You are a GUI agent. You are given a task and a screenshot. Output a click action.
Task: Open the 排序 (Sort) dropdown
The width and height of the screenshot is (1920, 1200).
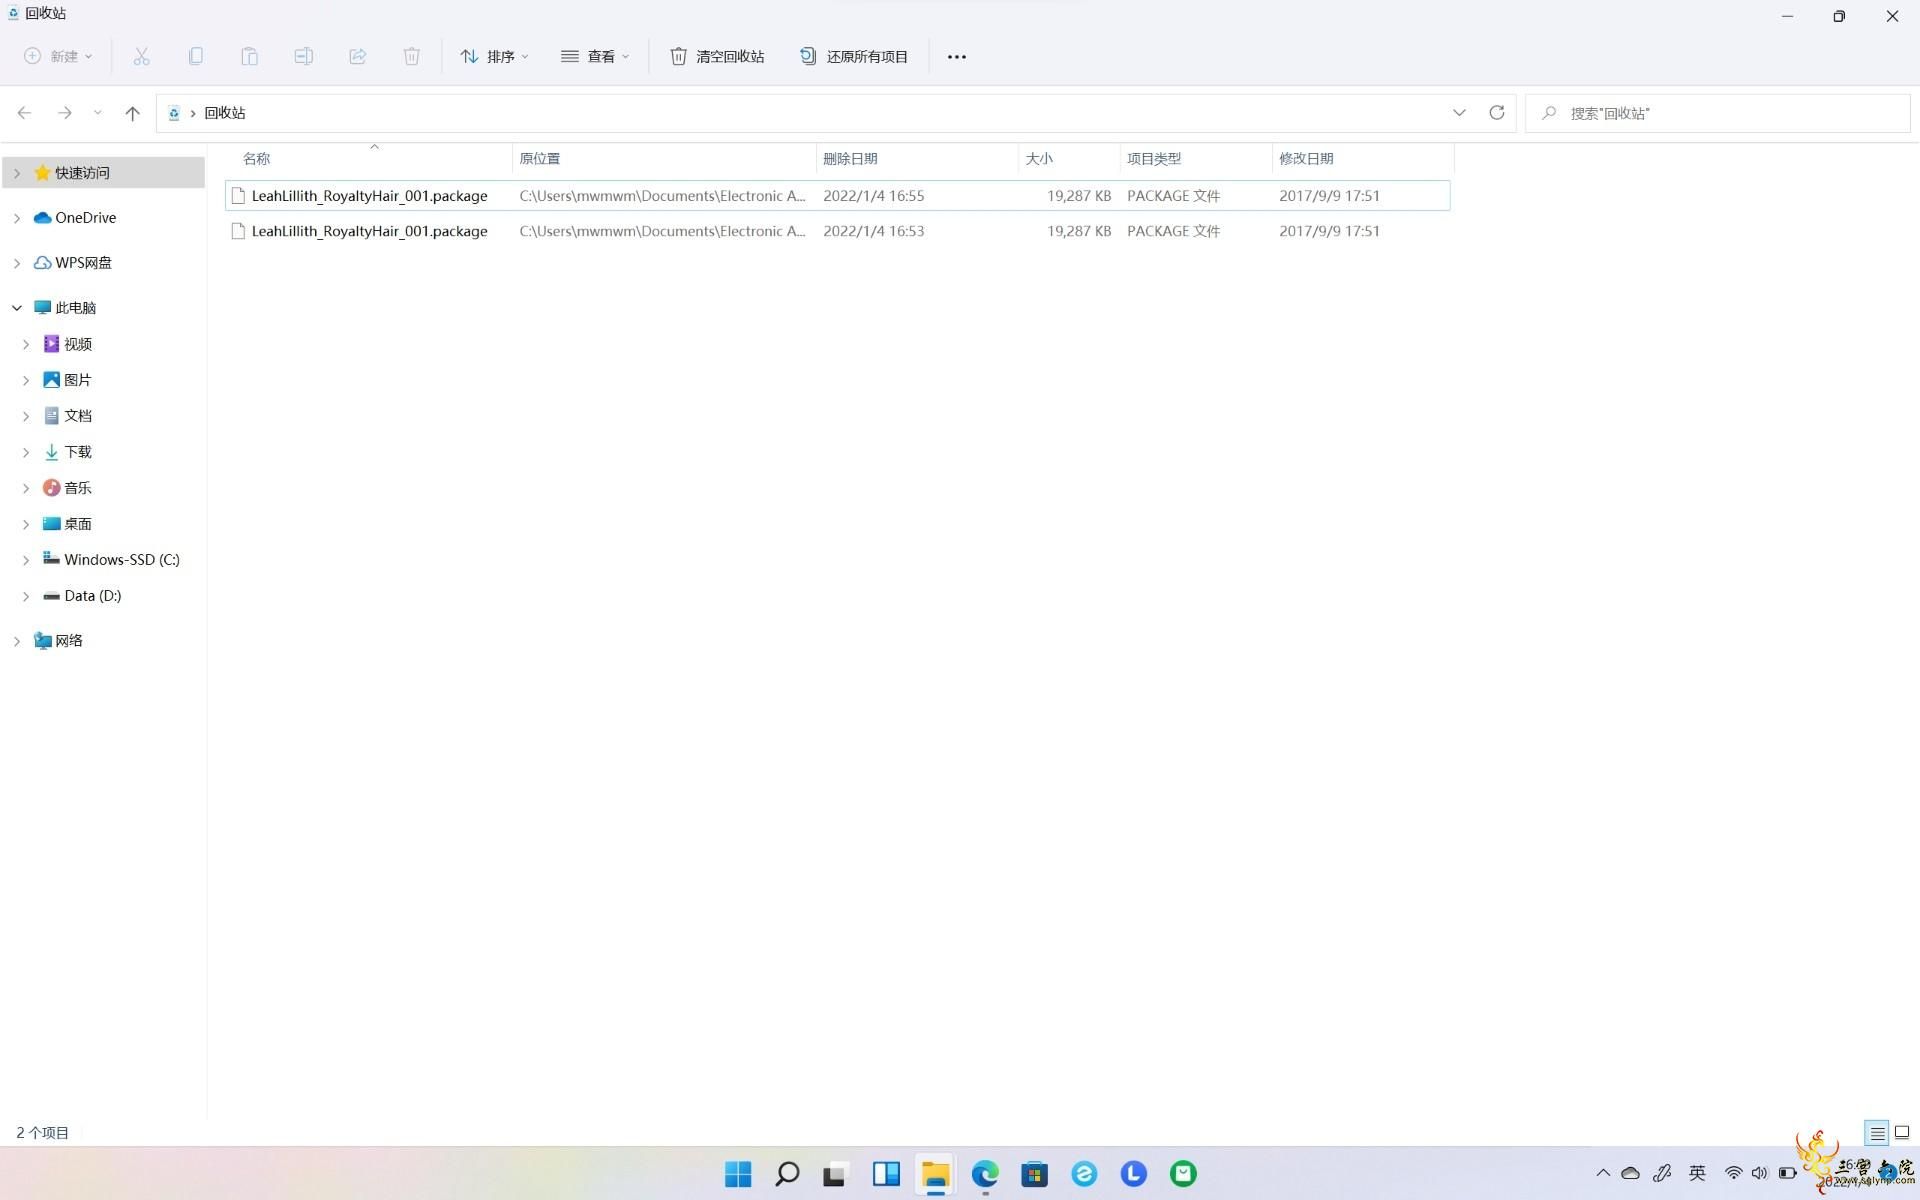pyautogui.click(x=494, y=56)
